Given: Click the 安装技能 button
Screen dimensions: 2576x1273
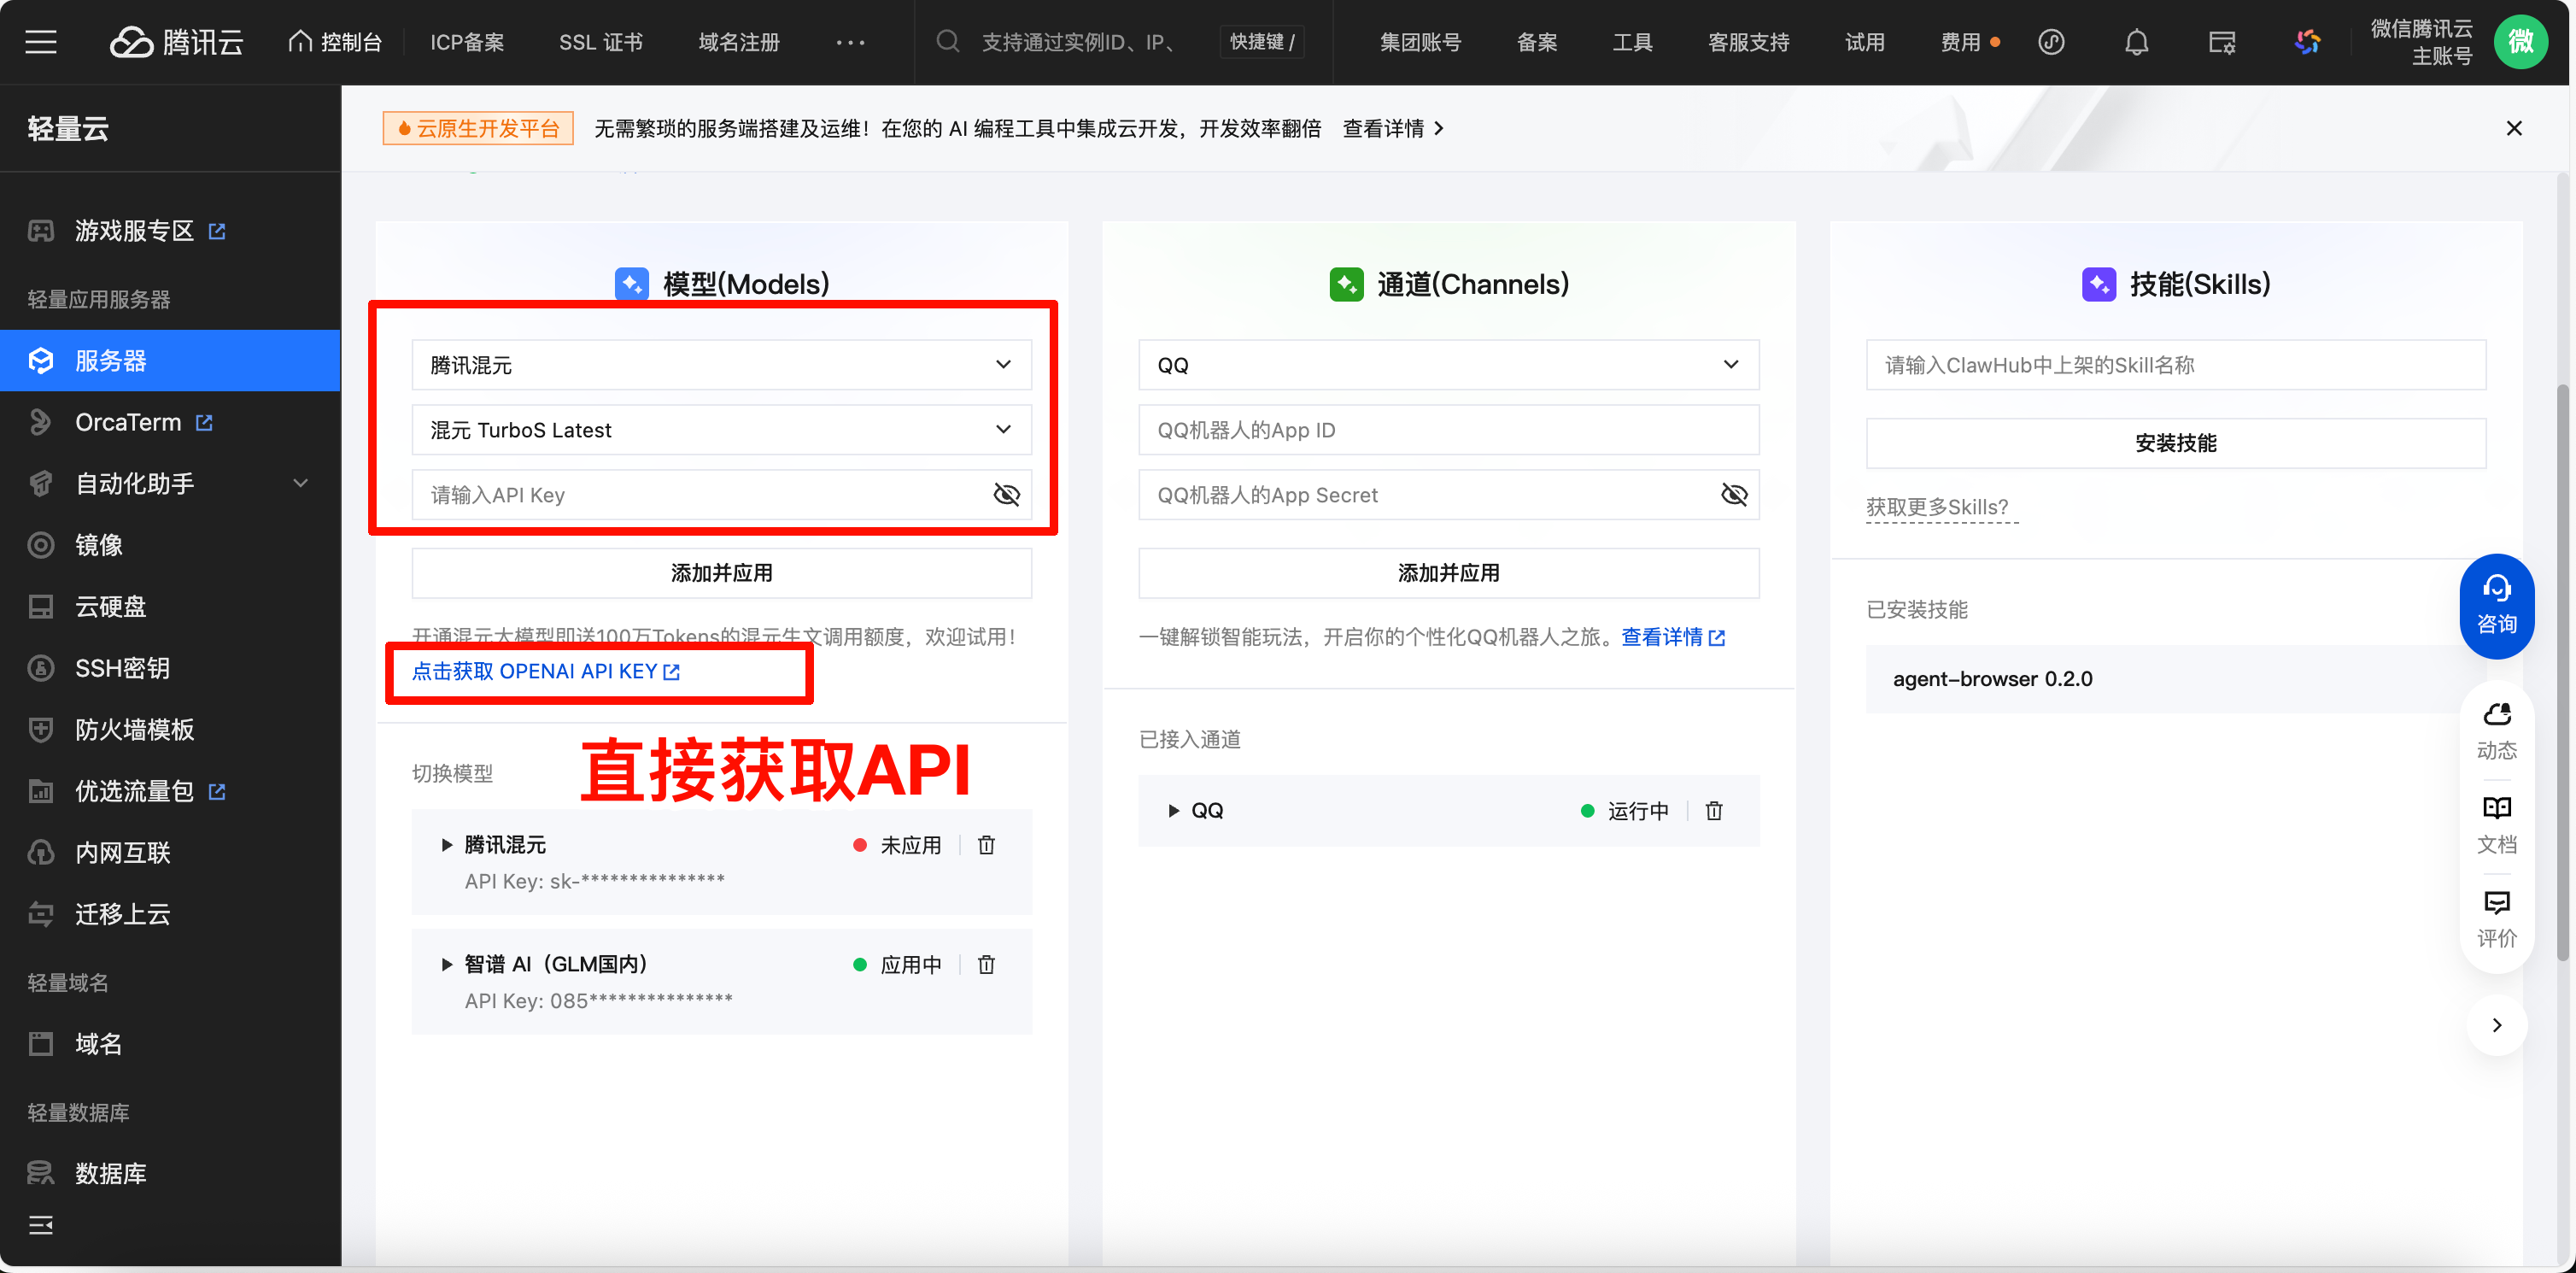Looking at the screenshot, I should 2175,443.
